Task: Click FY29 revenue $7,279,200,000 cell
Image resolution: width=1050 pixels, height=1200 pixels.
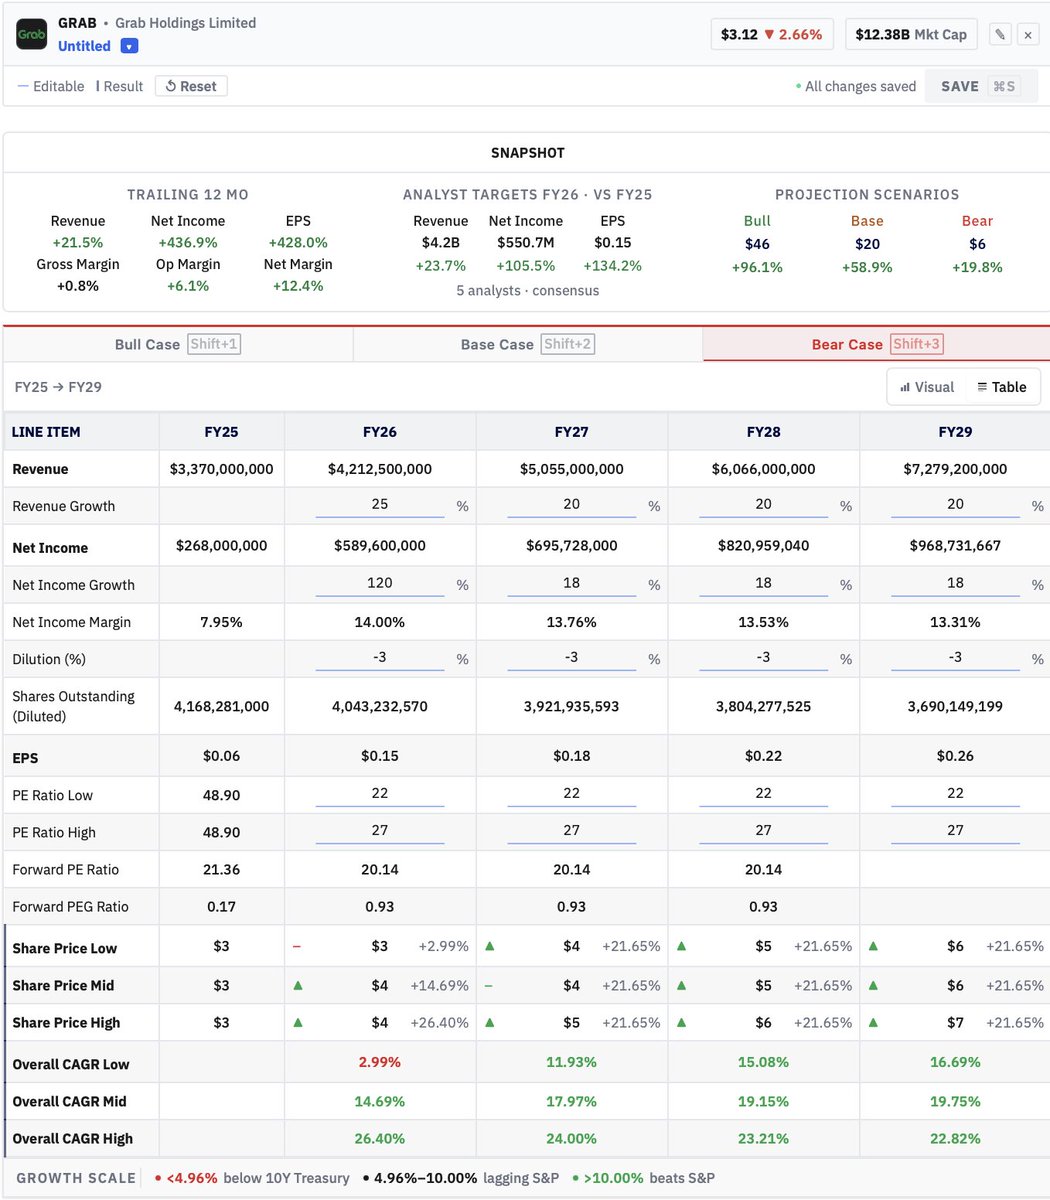Action: click(955, 469)
